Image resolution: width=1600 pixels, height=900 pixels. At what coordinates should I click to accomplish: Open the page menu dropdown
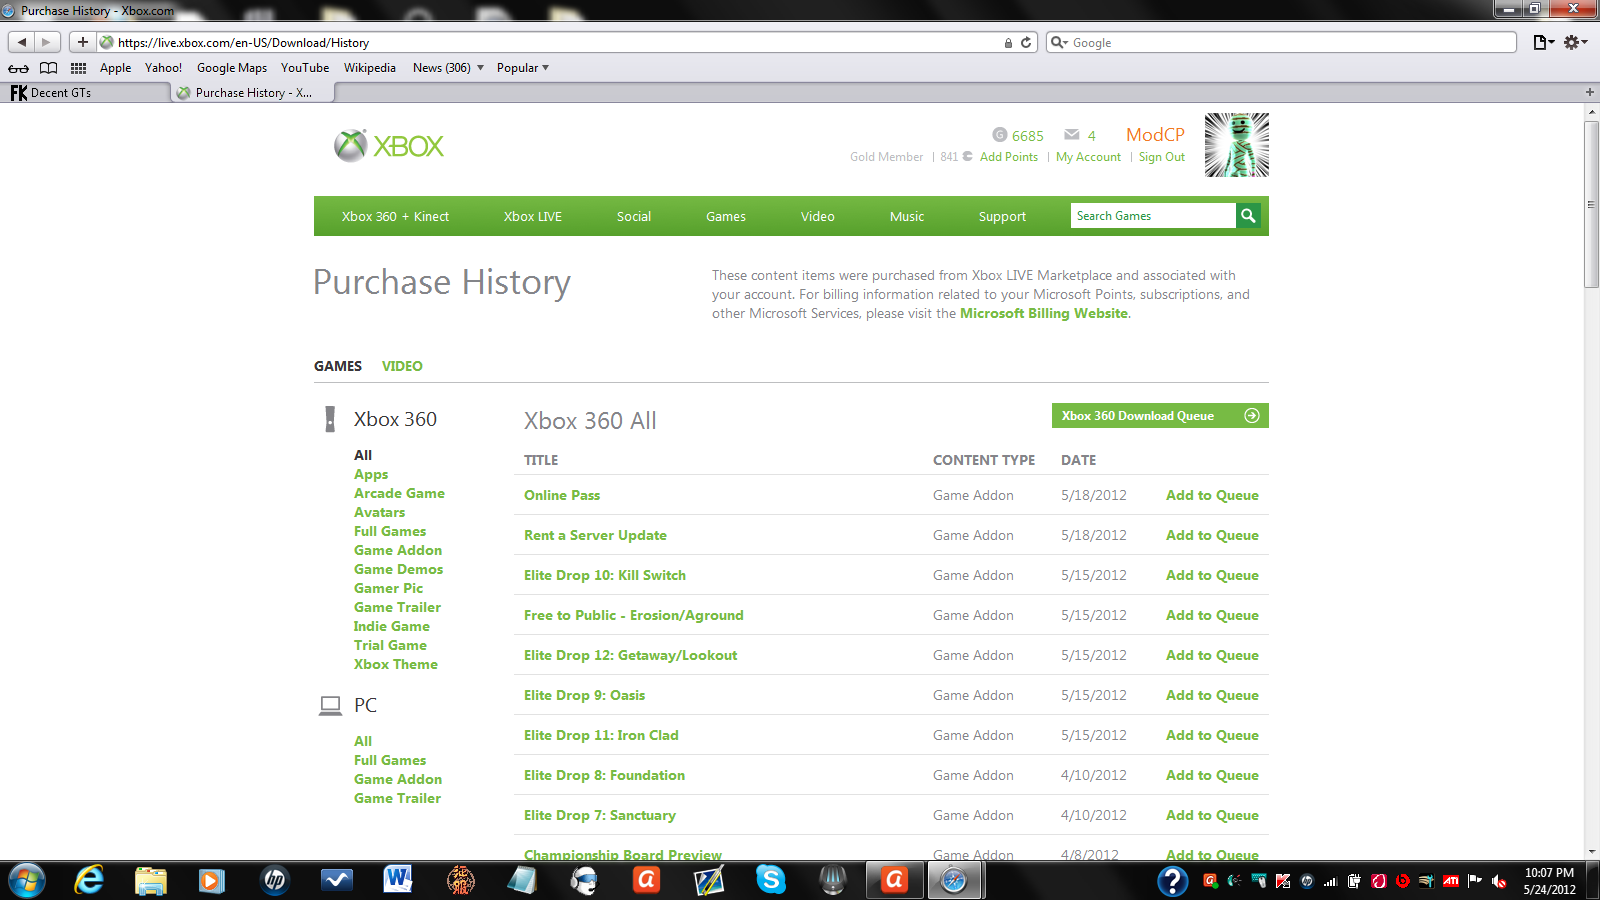pyautogui.click(x=1544, y=42)
